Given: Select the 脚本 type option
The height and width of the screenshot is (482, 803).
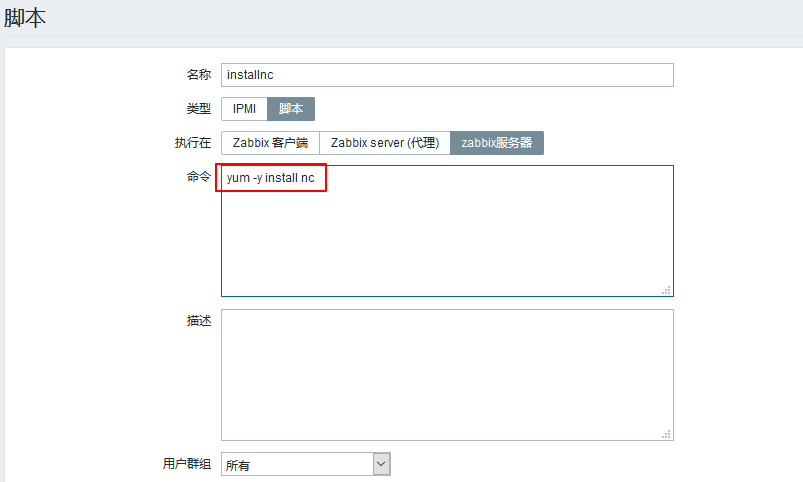Looking at the screenshot, I should coord(291,109).
